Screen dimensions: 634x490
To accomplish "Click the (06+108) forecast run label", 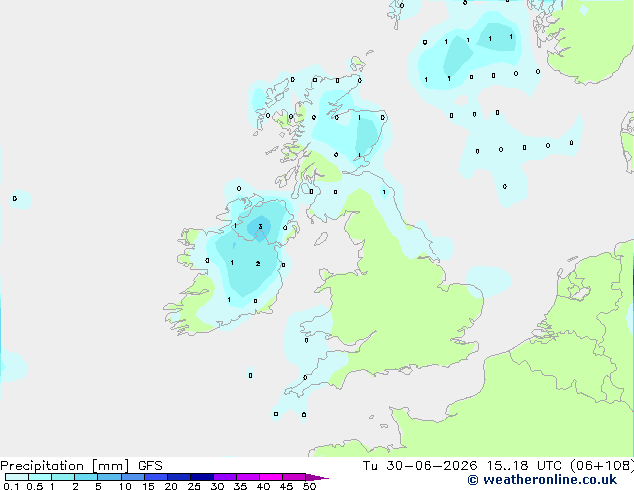I will pos(602,466).
